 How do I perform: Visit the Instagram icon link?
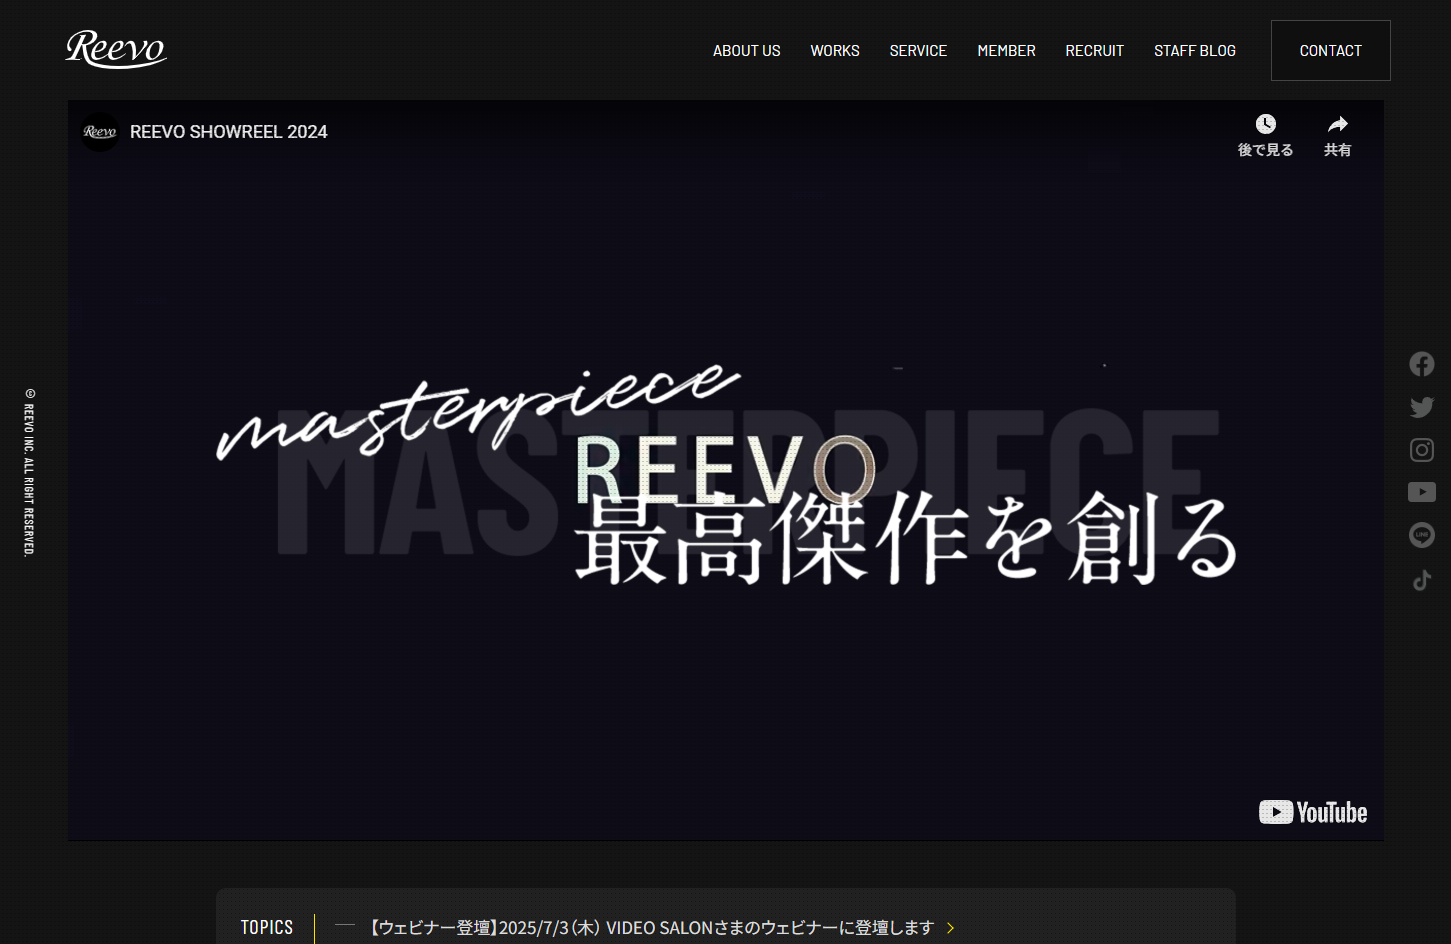1421,450
